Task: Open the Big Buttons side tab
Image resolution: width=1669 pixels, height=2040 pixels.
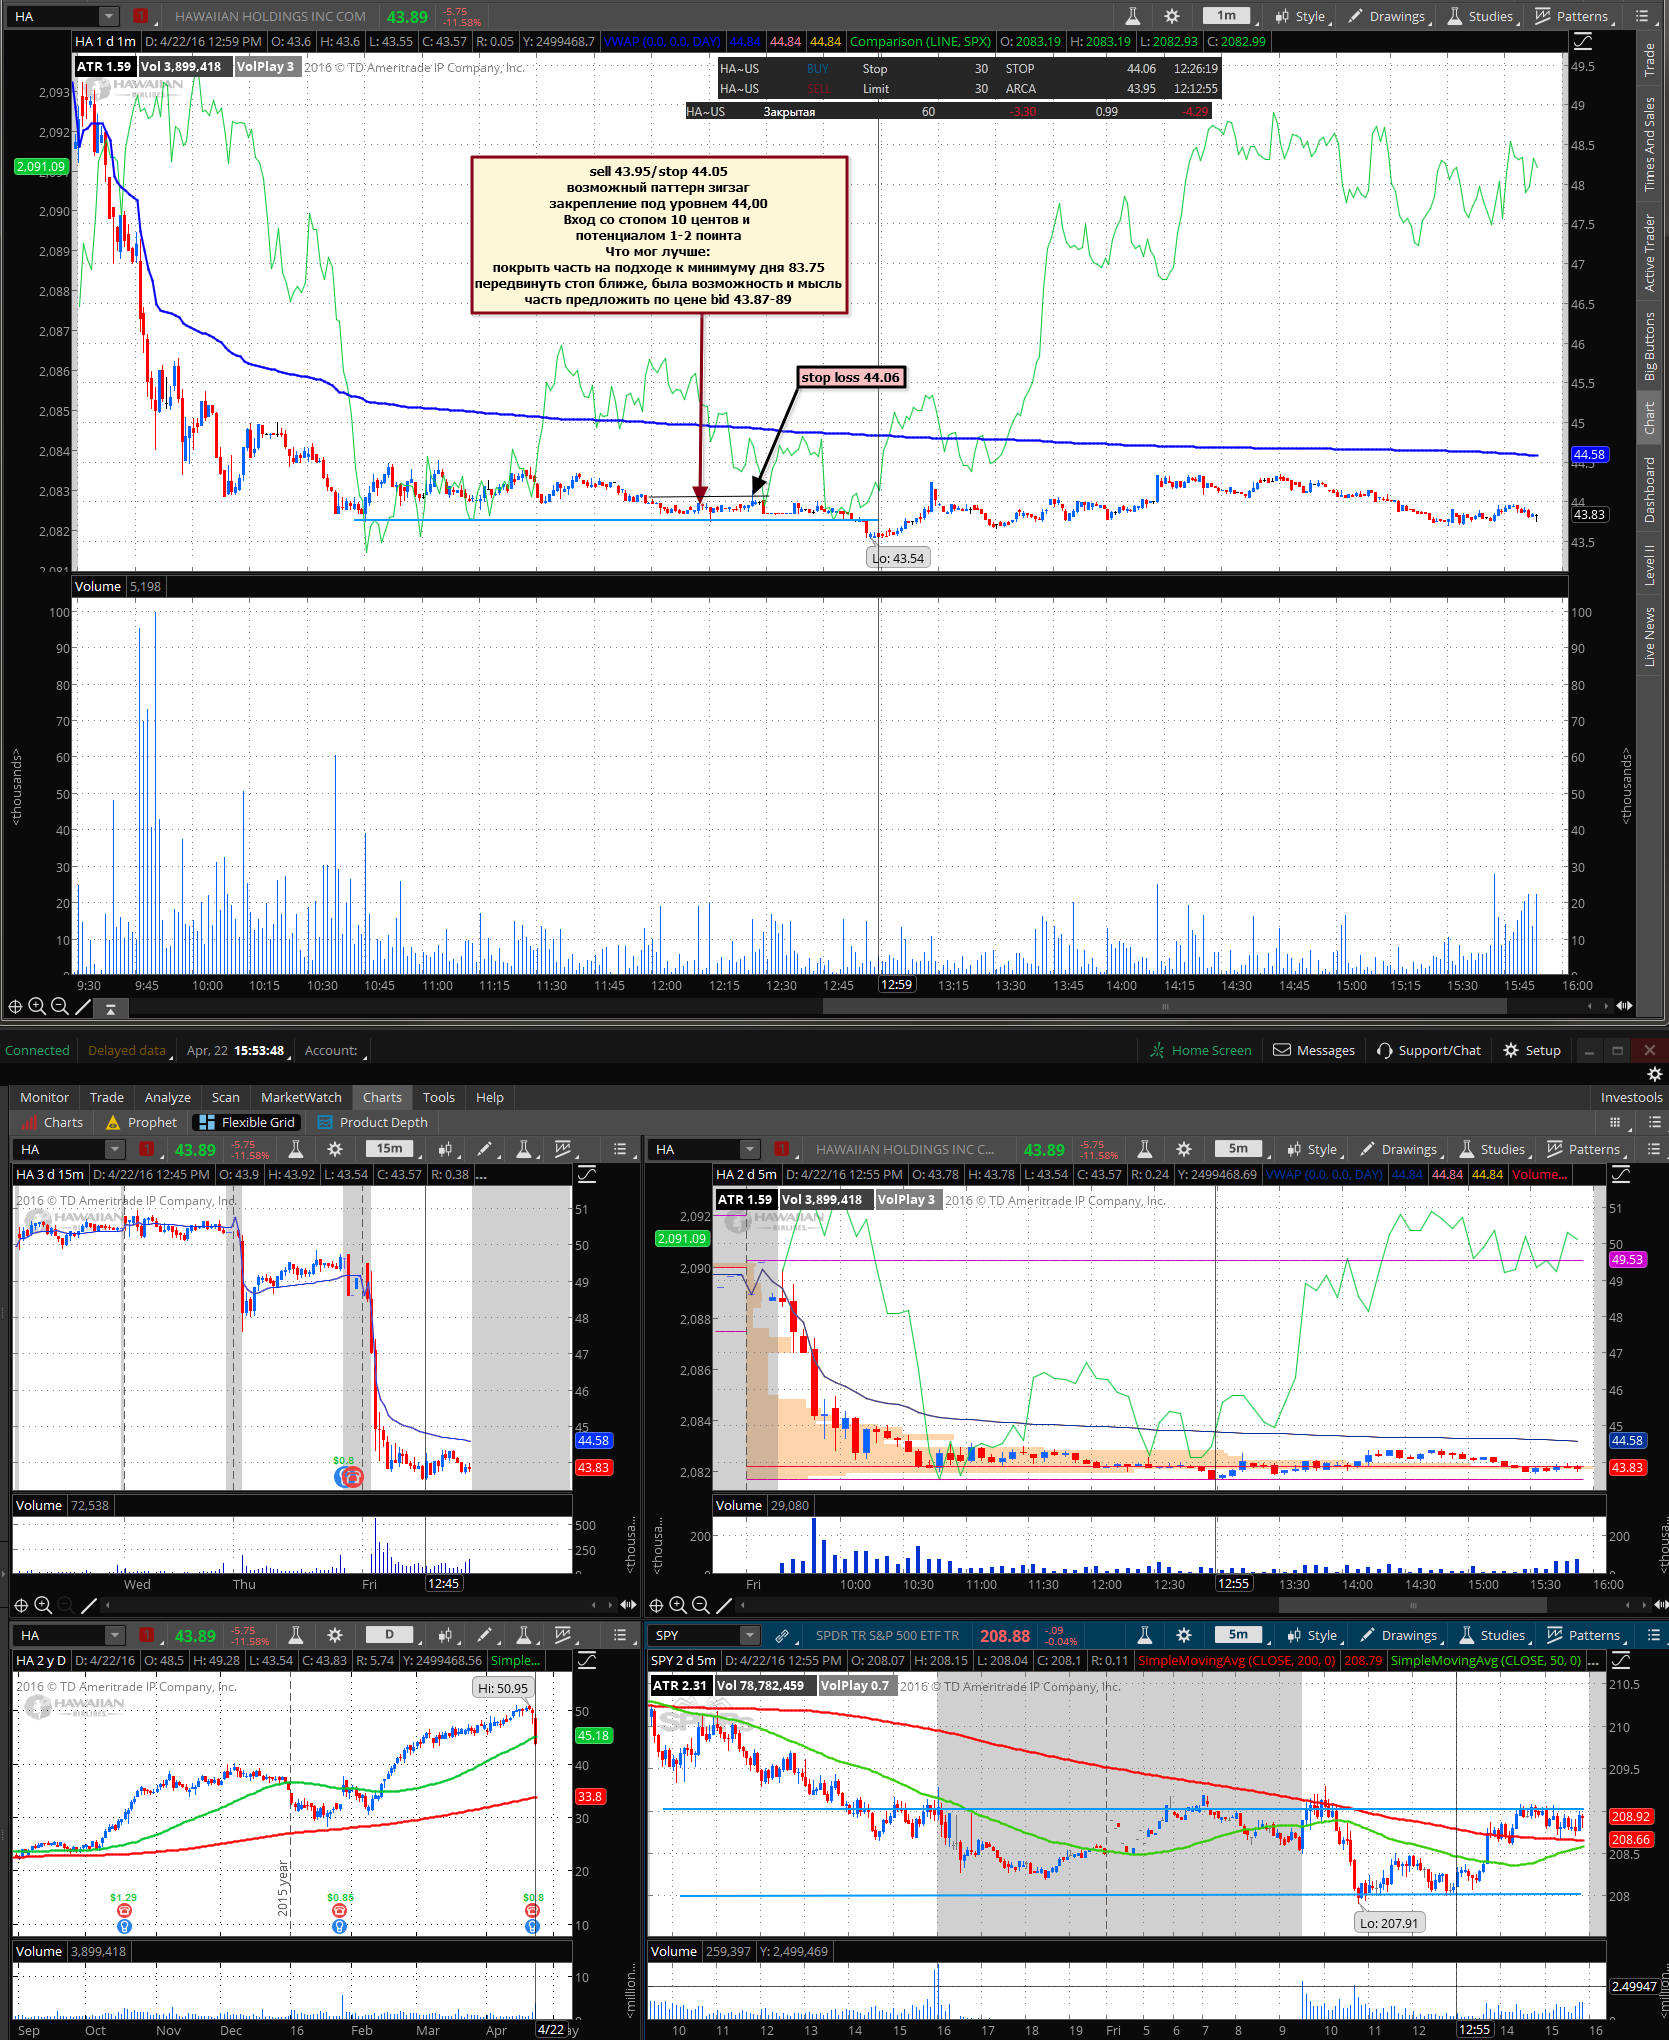Action: [1649, 346]
